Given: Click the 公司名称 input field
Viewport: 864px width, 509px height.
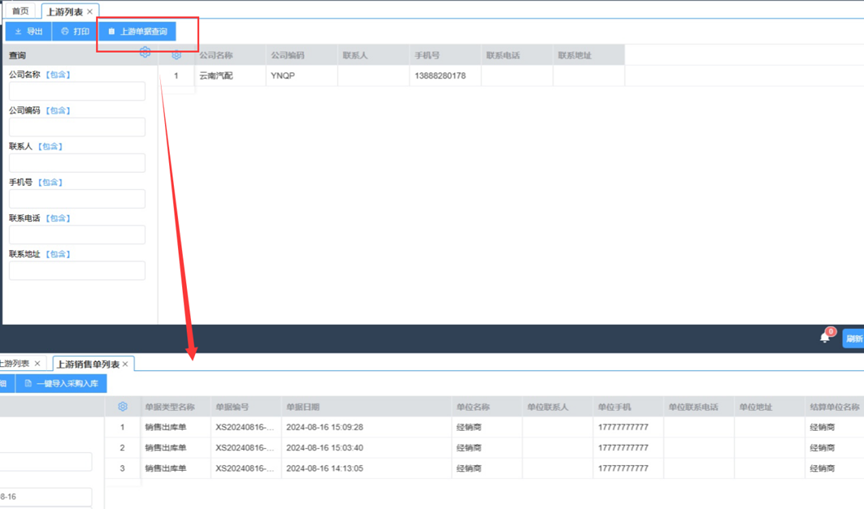Looking at the screenshot, I should 77,91.
